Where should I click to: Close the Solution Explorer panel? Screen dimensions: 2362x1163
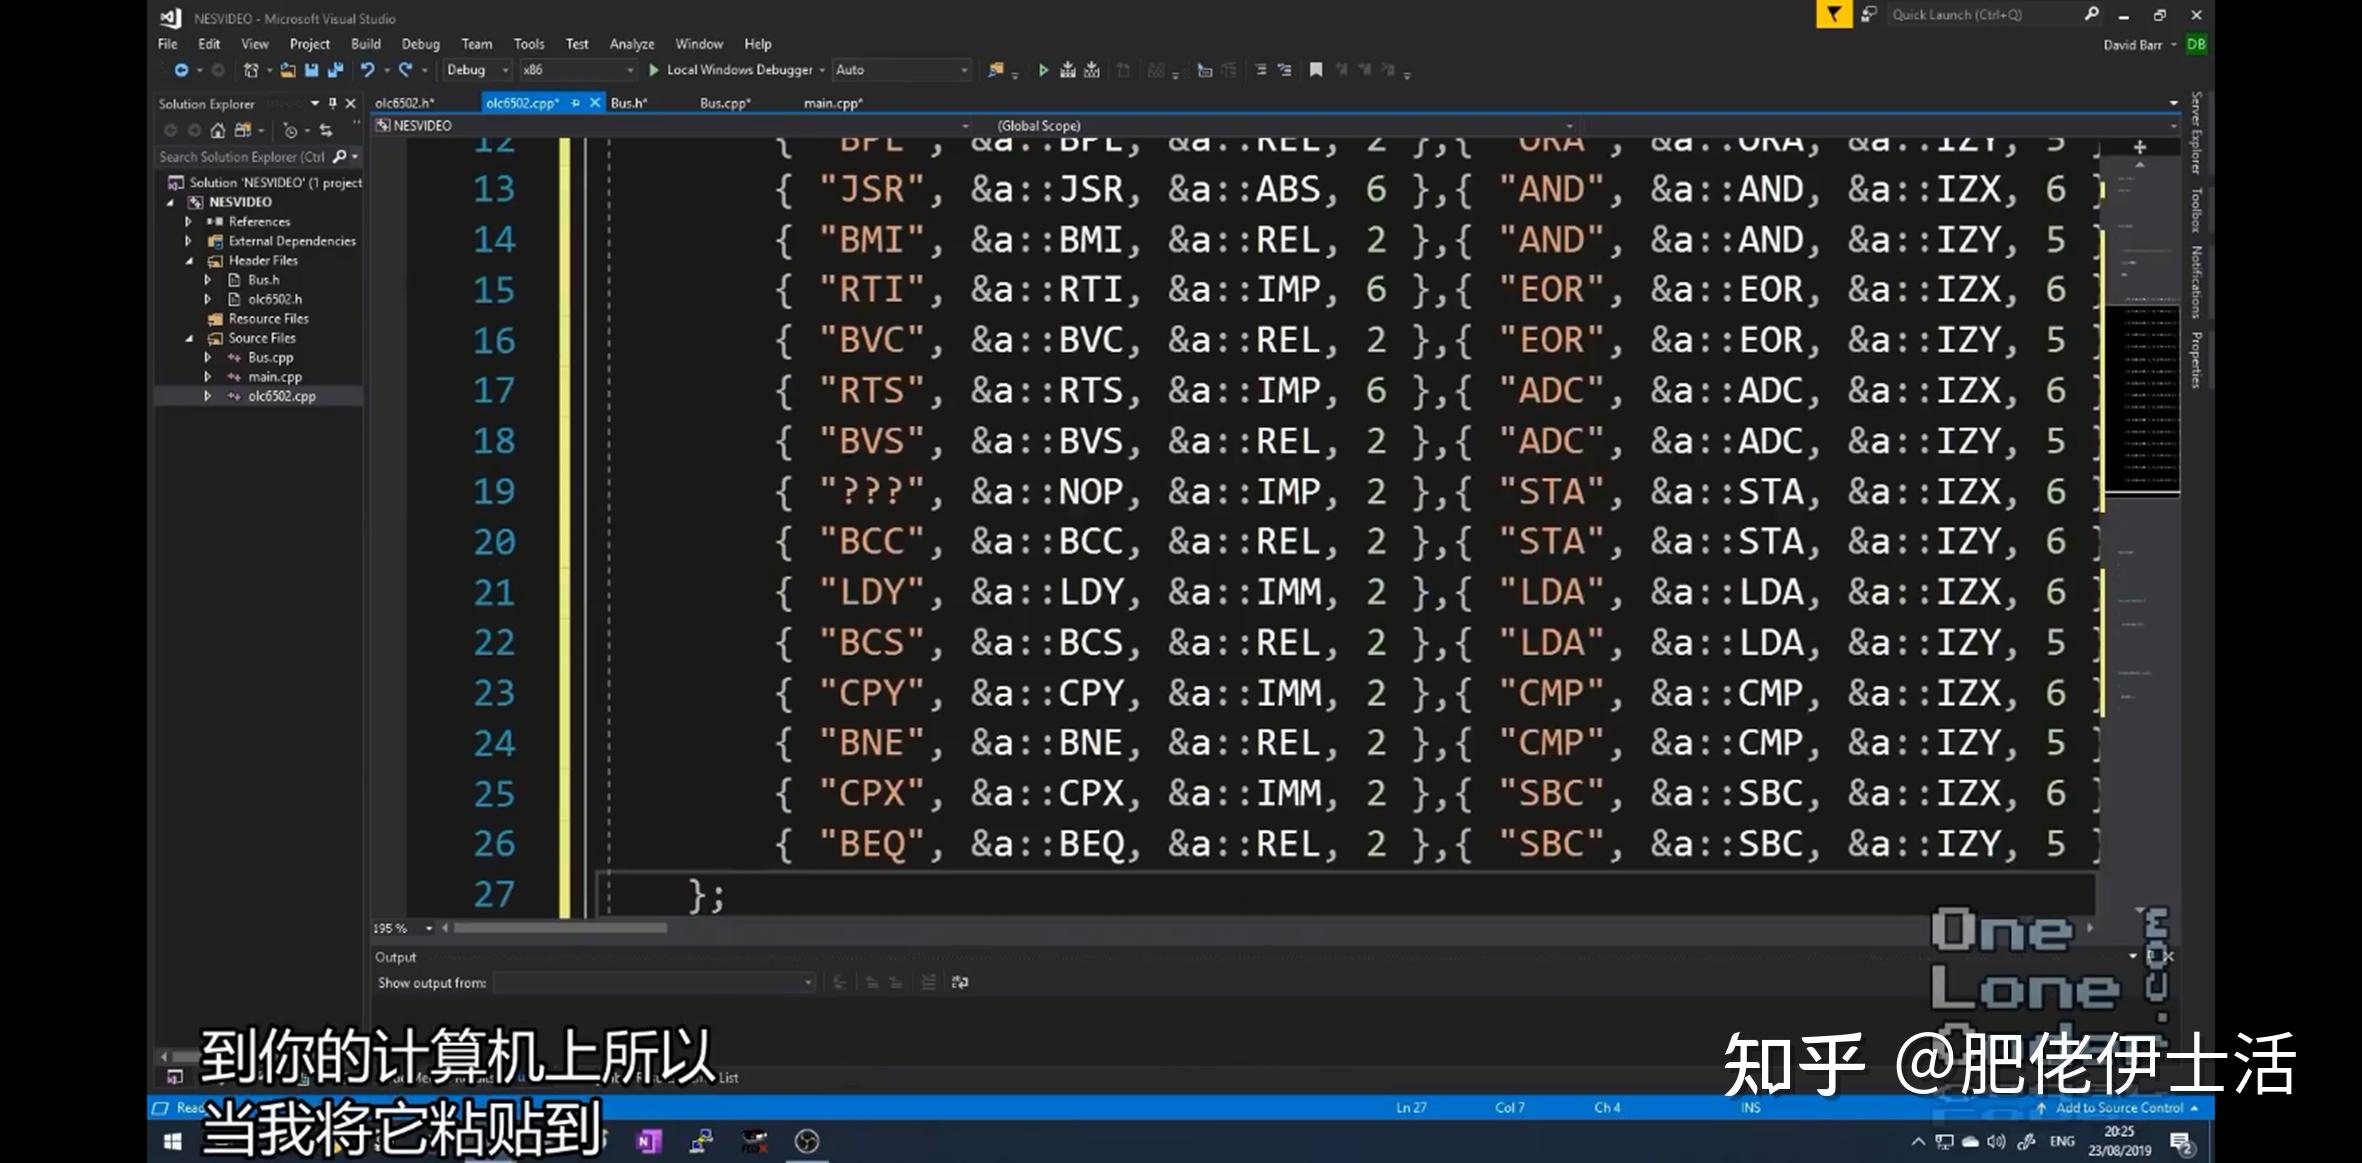[350, 103]
